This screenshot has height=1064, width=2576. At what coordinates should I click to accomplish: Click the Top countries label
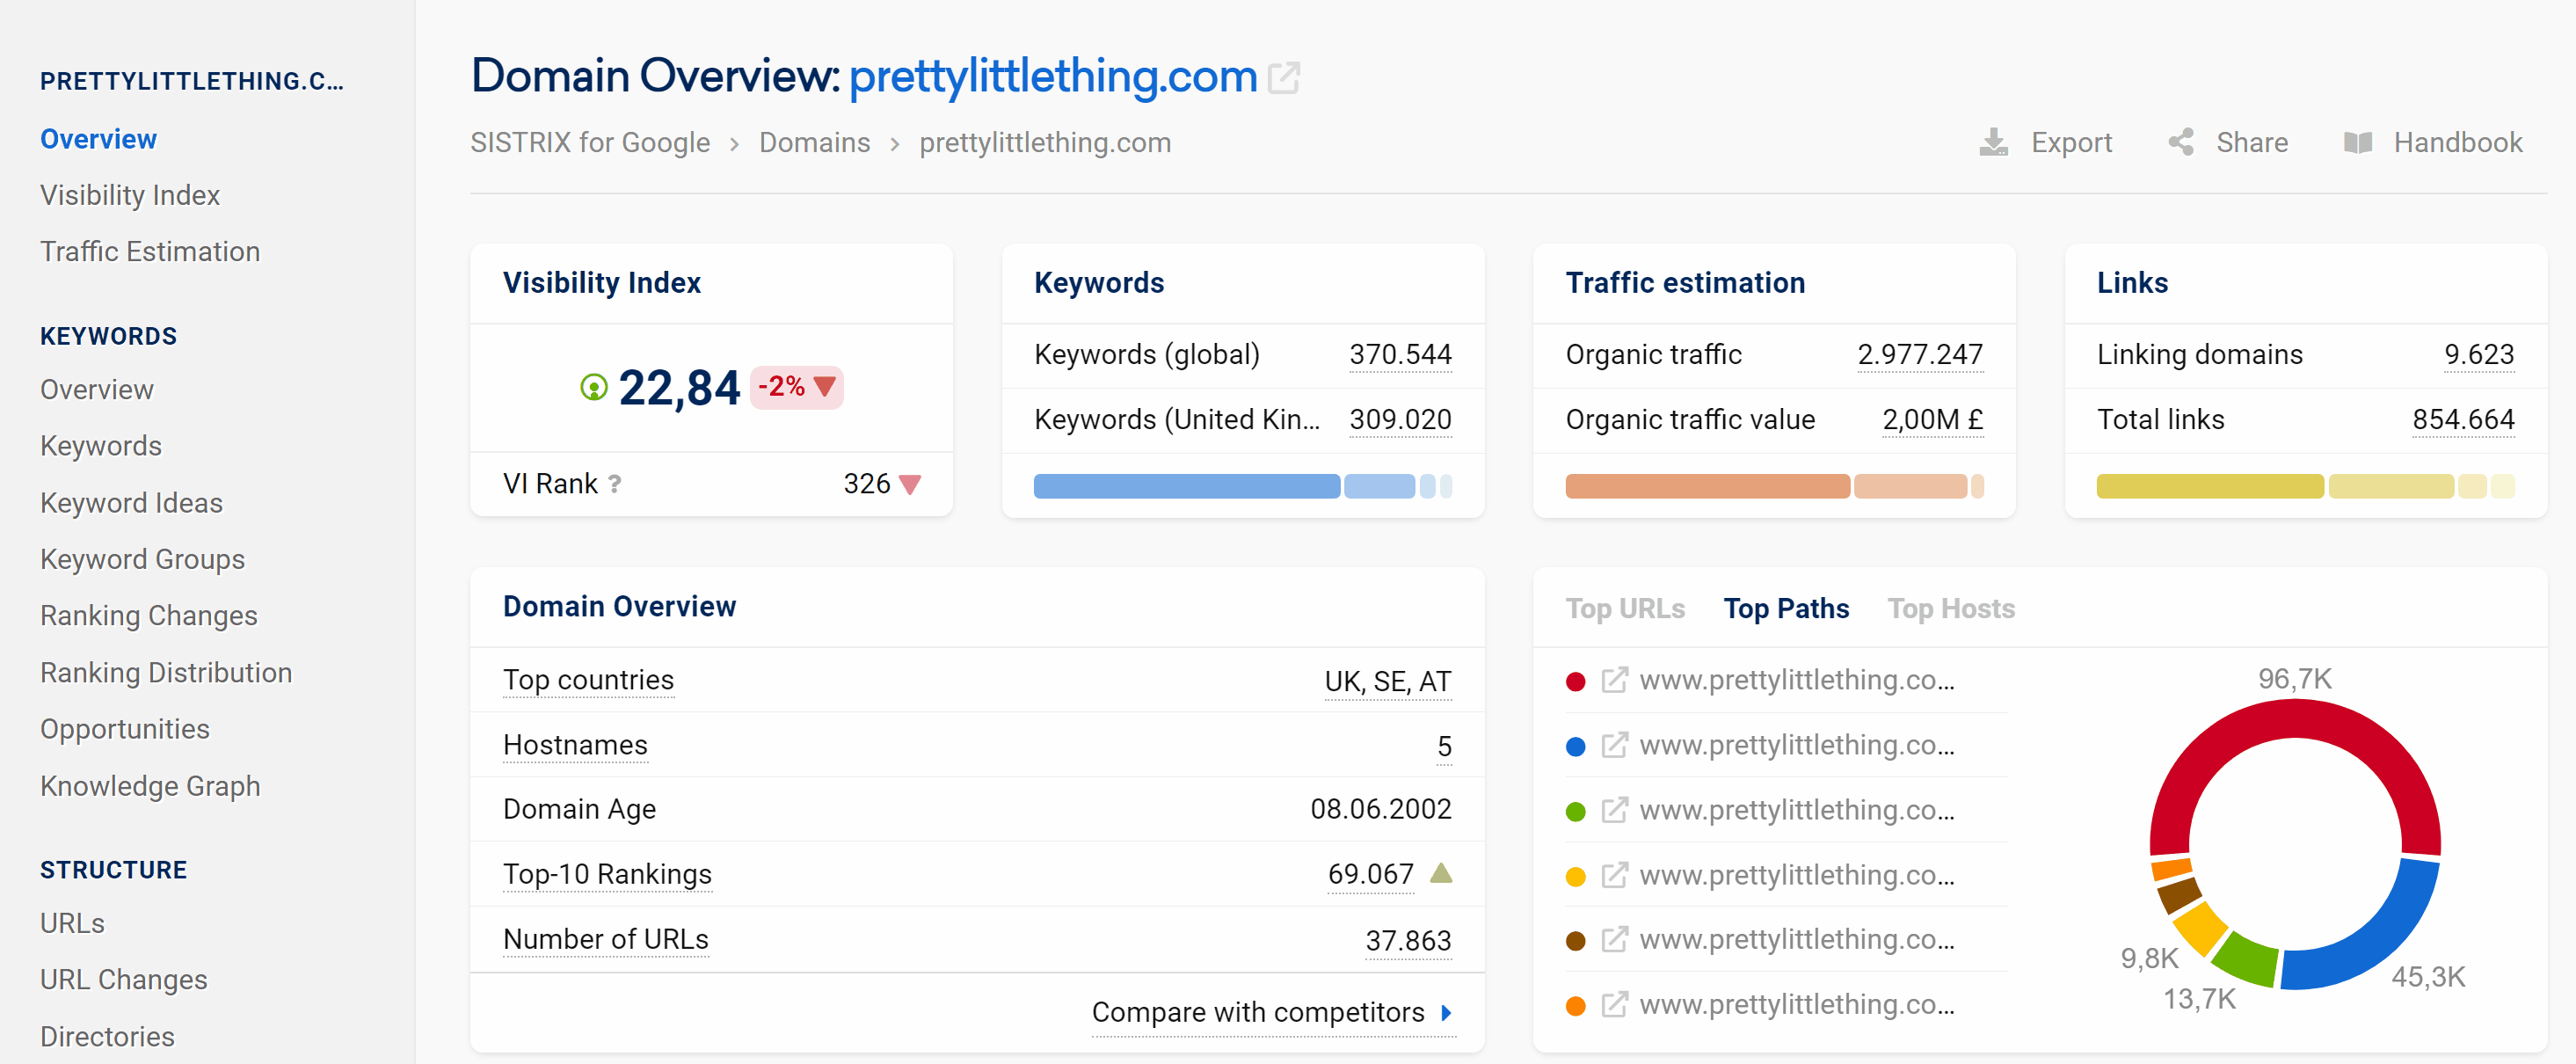pos(588,680)
